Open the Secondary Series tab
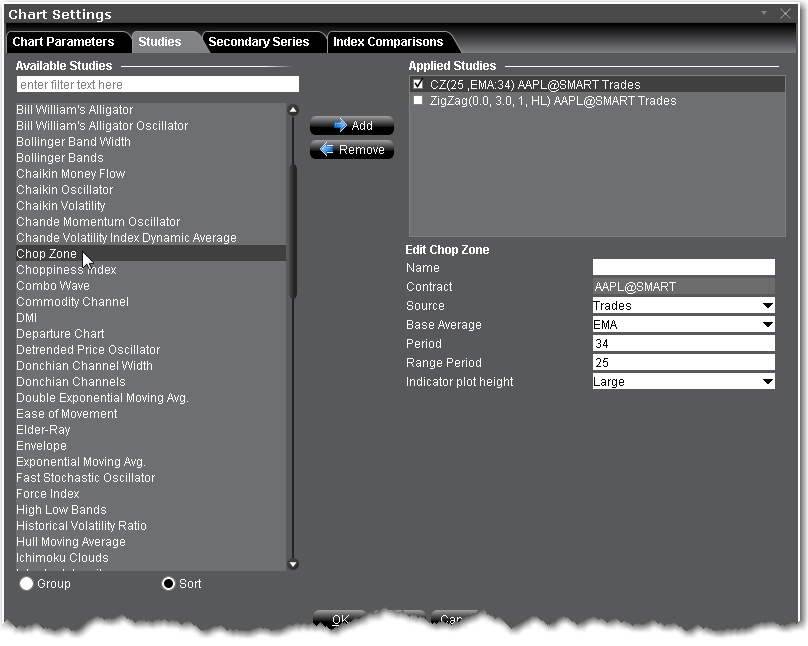 pyautogui.click(x=258, y=42)
